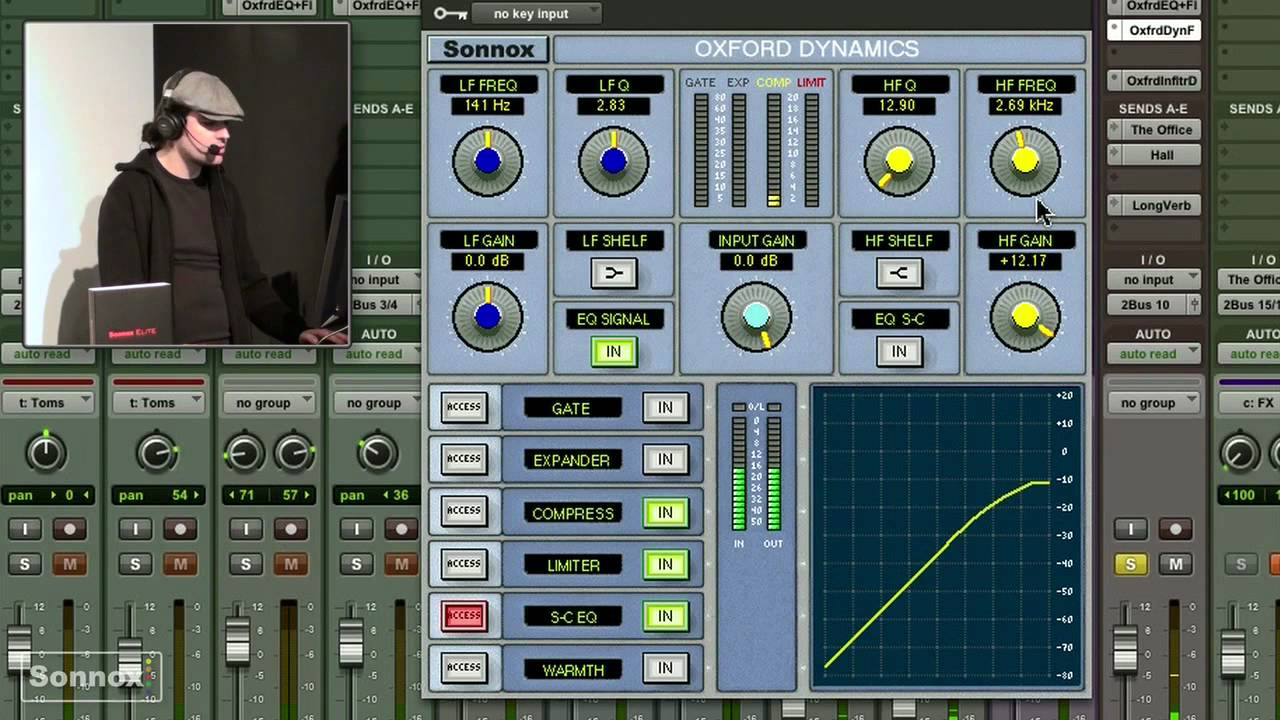
Task: Adjust the HF GAIN knob
Action: 1025,317
